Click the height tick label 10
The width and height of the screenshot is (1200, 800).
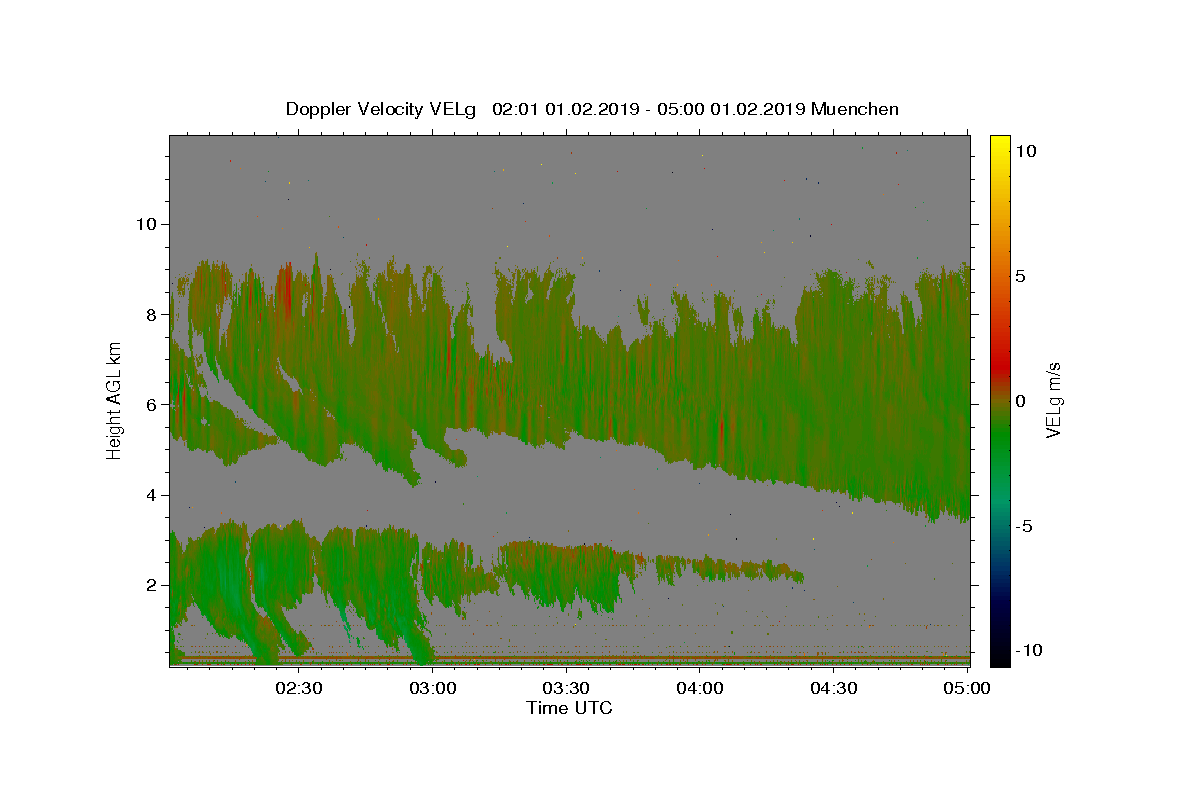(x=145, y=224)
